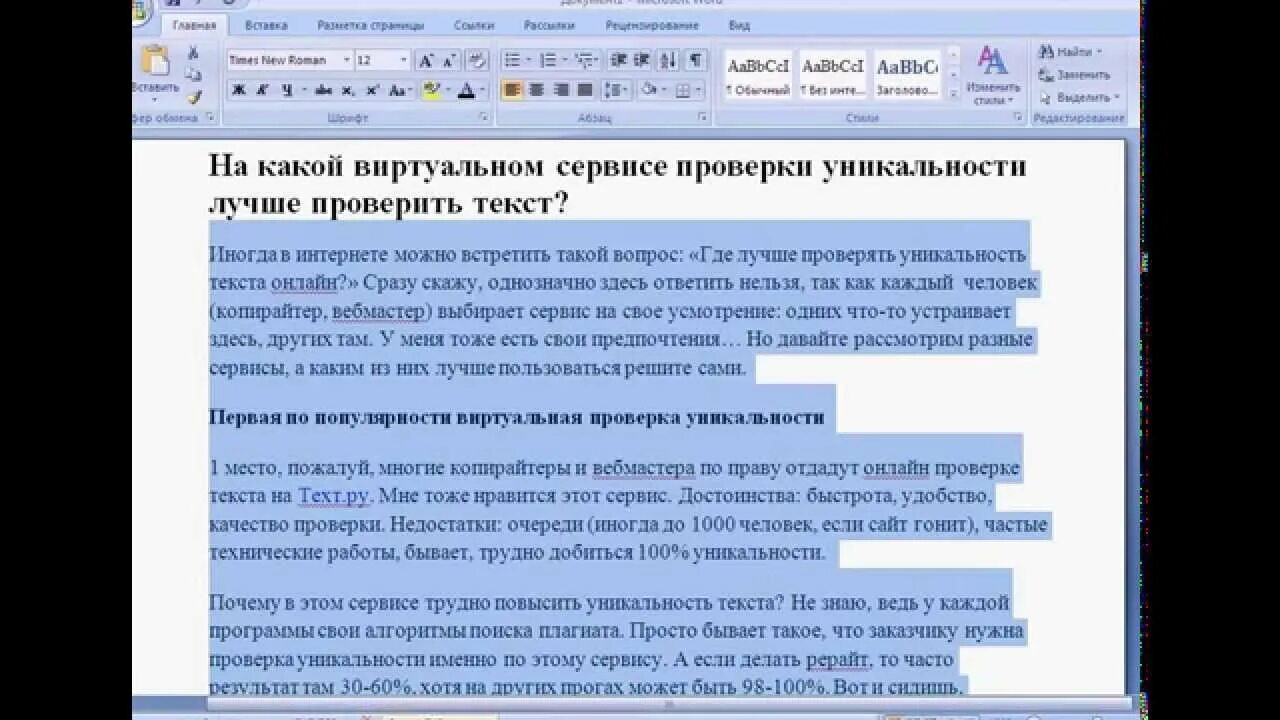Screen dimensions: 1280x720
Task: Click the Clear Formatting eraser icon
Action: [x=477, y=60]
